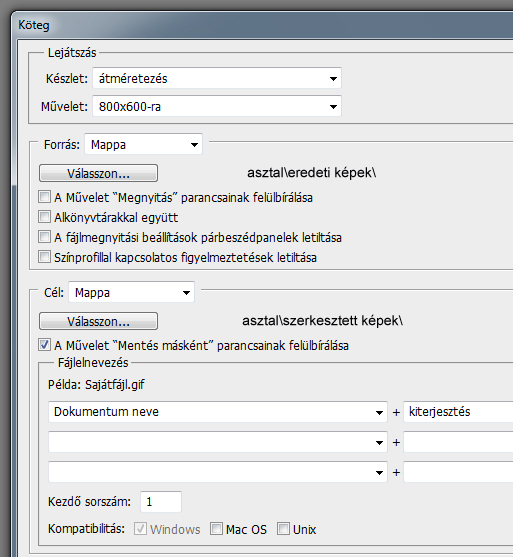The height and width of the screenshot is (557, 513).
Task: Uncheck the "Mentés másként" parancsainak felülbírálása checkbox
Action: pos(44,345)
